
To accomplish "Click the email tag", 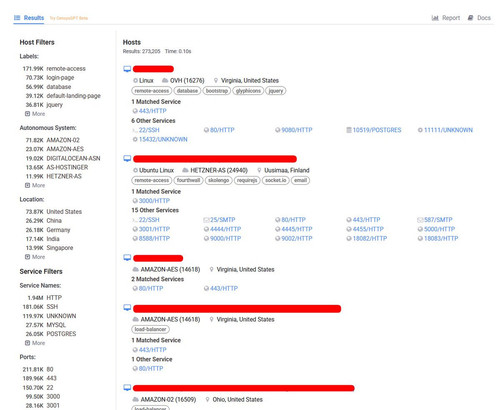I will (x=300, y=180).
